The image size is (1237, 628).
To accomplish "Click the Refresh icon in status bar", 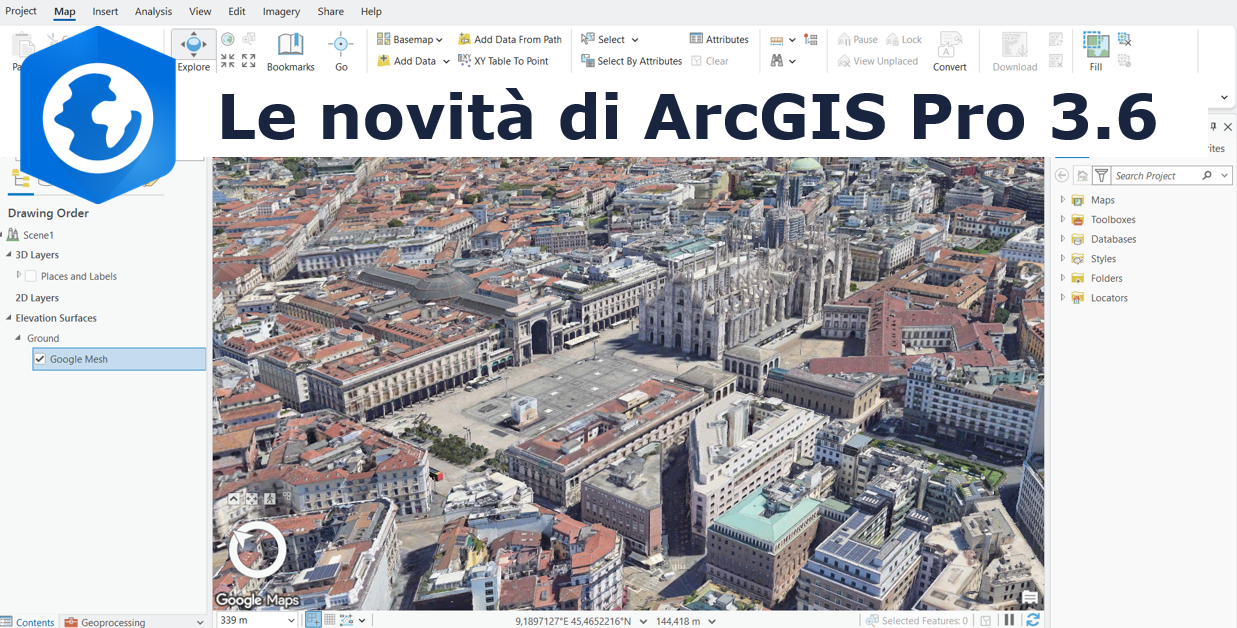I will [1033, 620].
